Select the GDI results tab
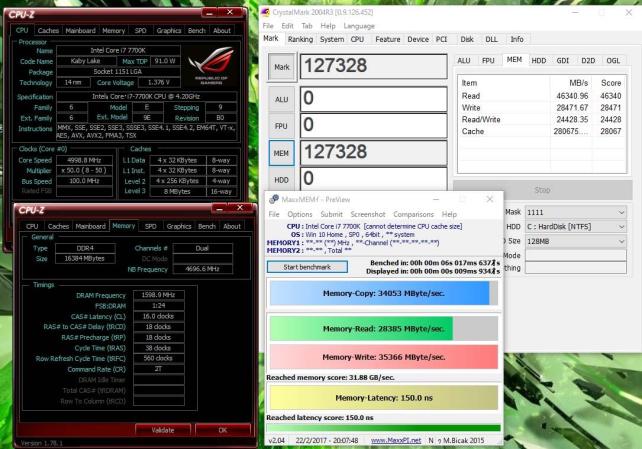 [563, 61]
